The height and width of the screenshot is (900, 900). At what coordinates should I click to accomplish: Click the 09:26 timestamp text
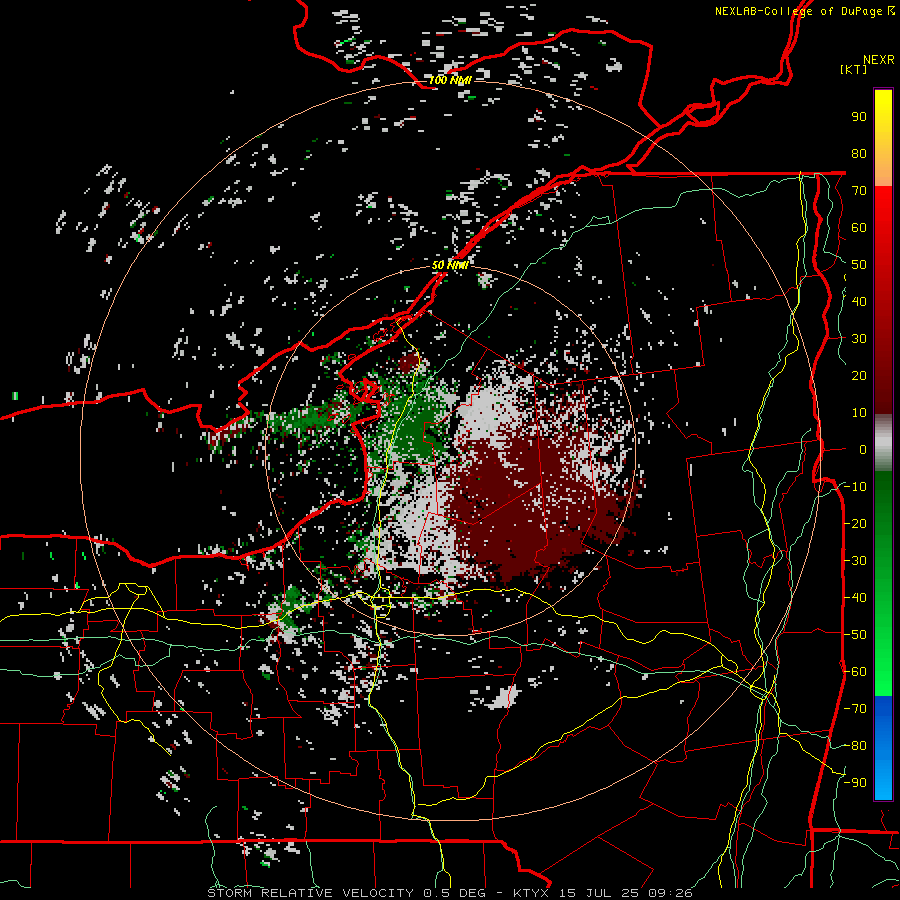click(x=670, y=893)
